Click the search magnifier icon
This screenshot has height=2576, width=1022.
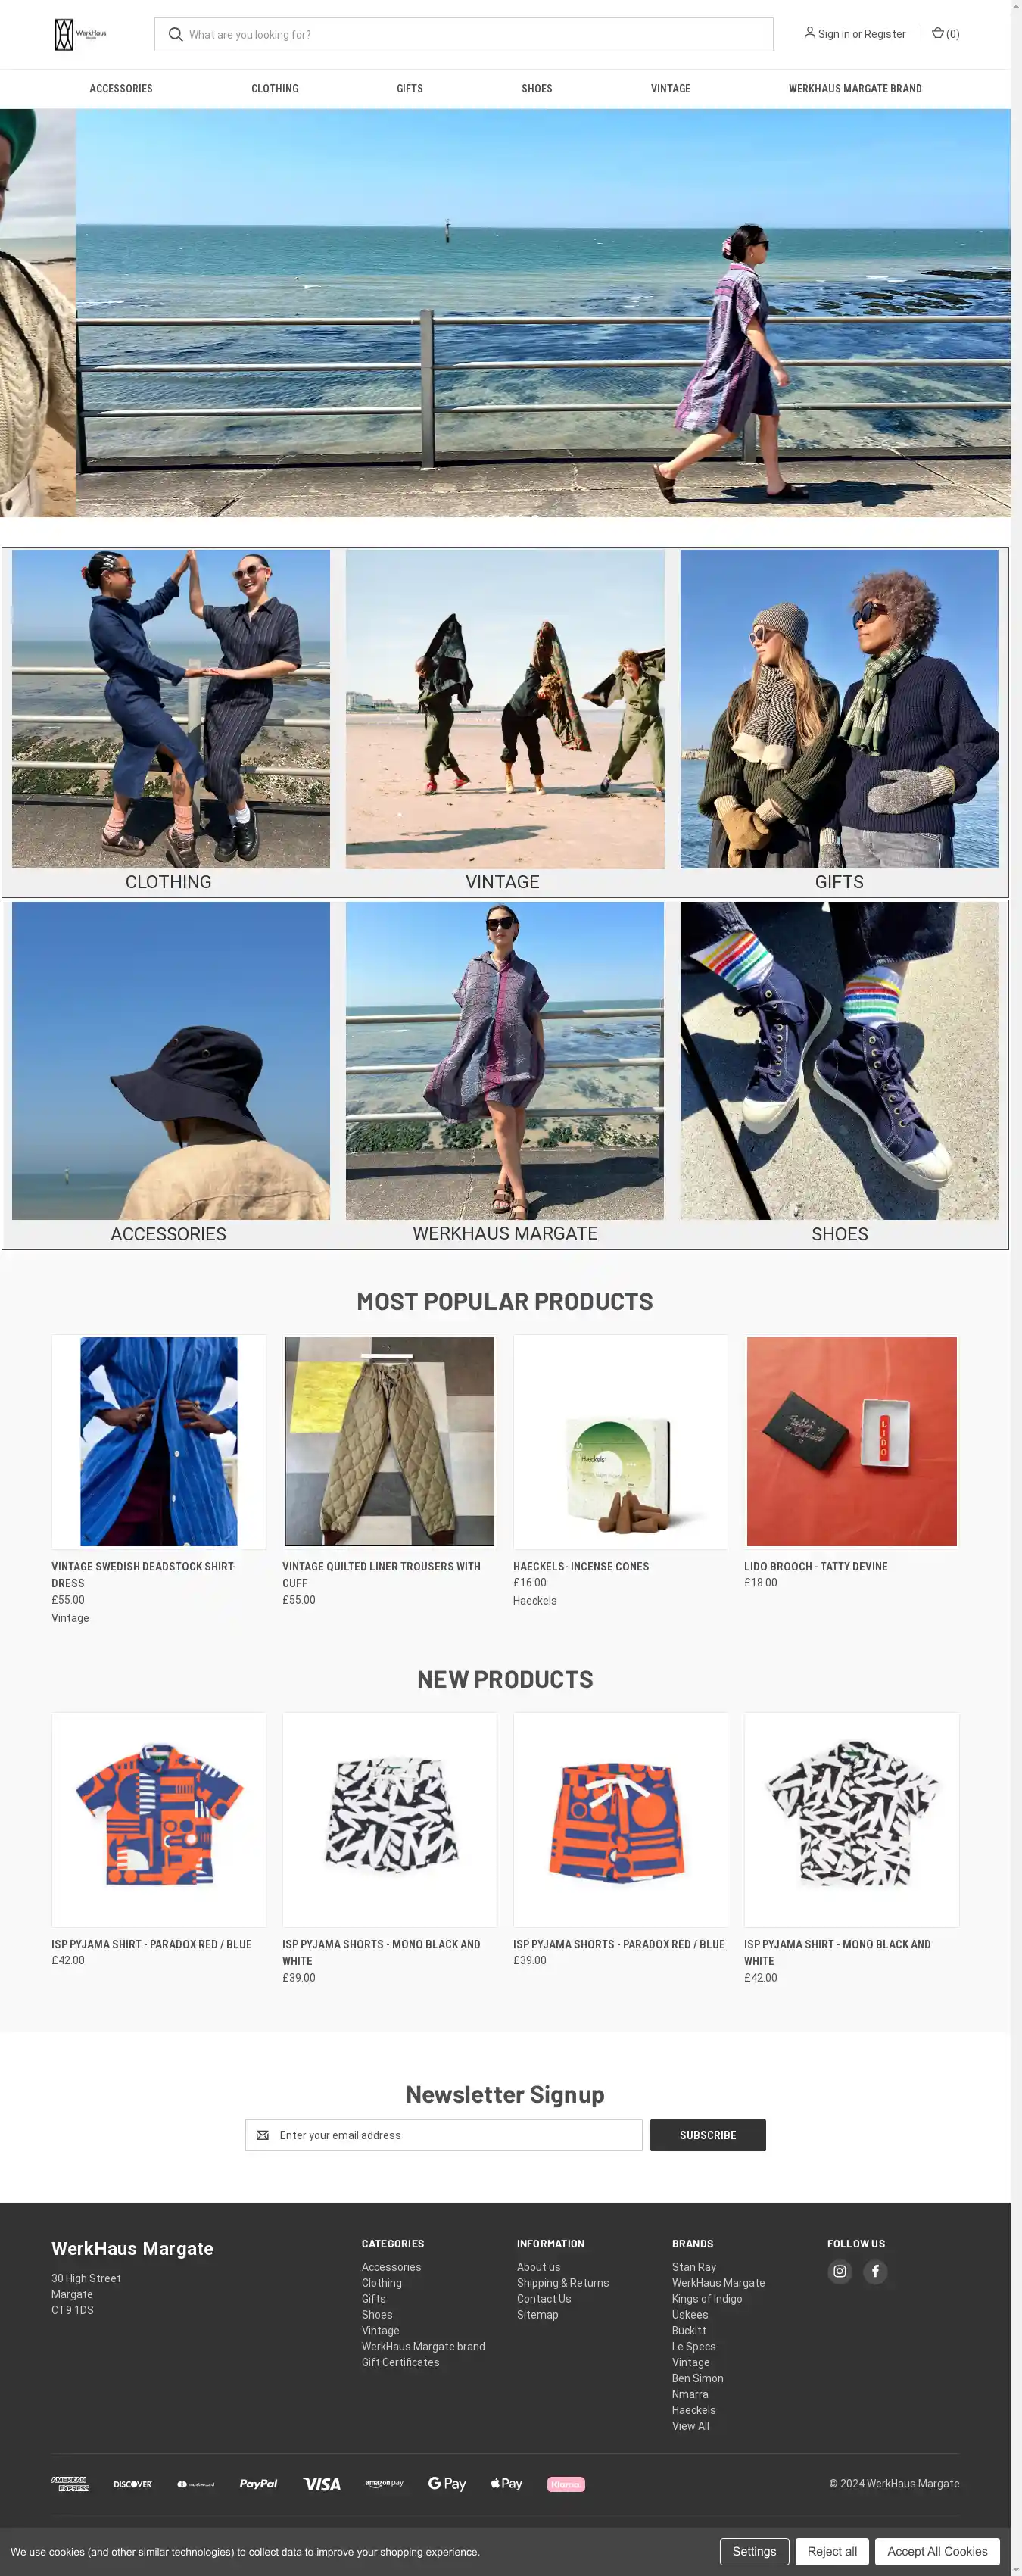click(176, 34)
